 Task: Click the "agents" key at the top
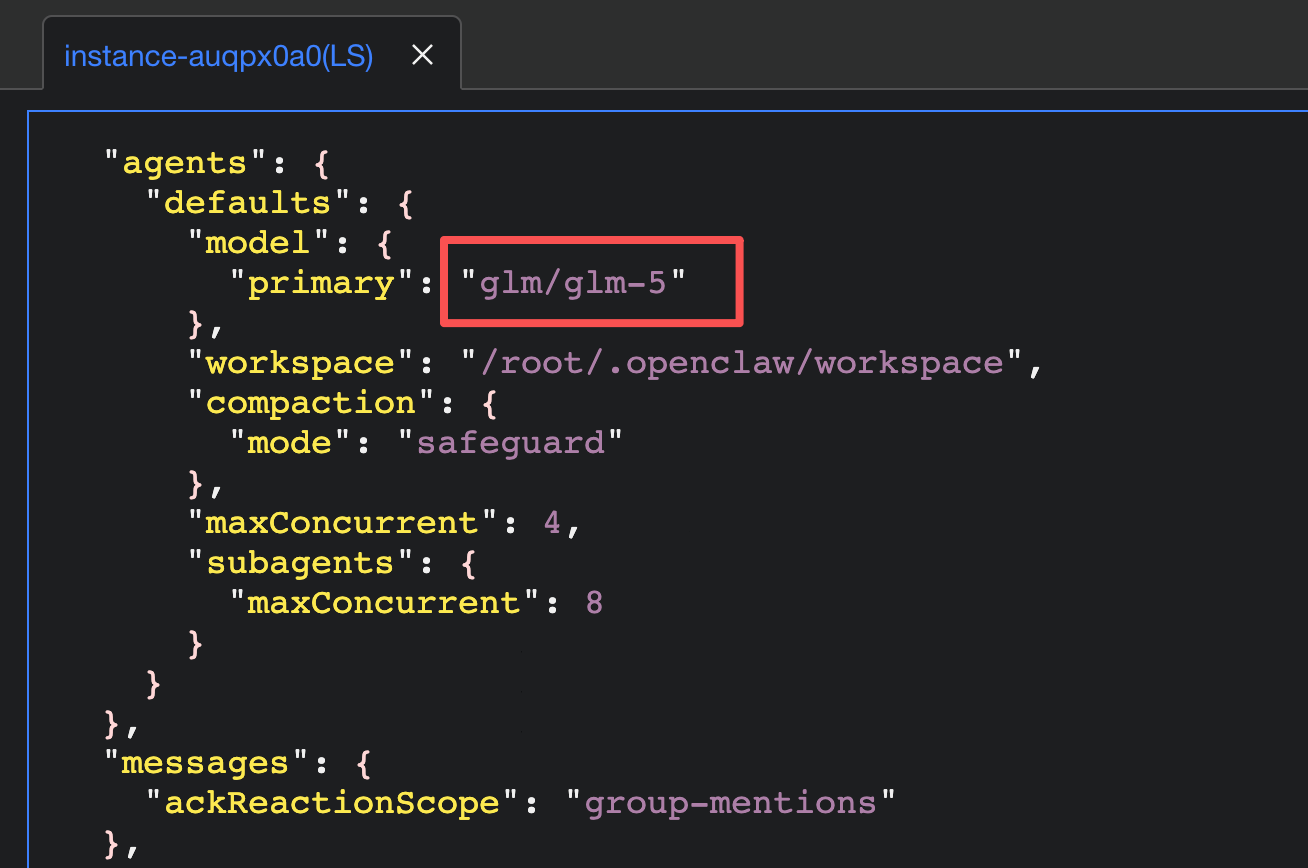pyautogui.click(x=176, y=162)
